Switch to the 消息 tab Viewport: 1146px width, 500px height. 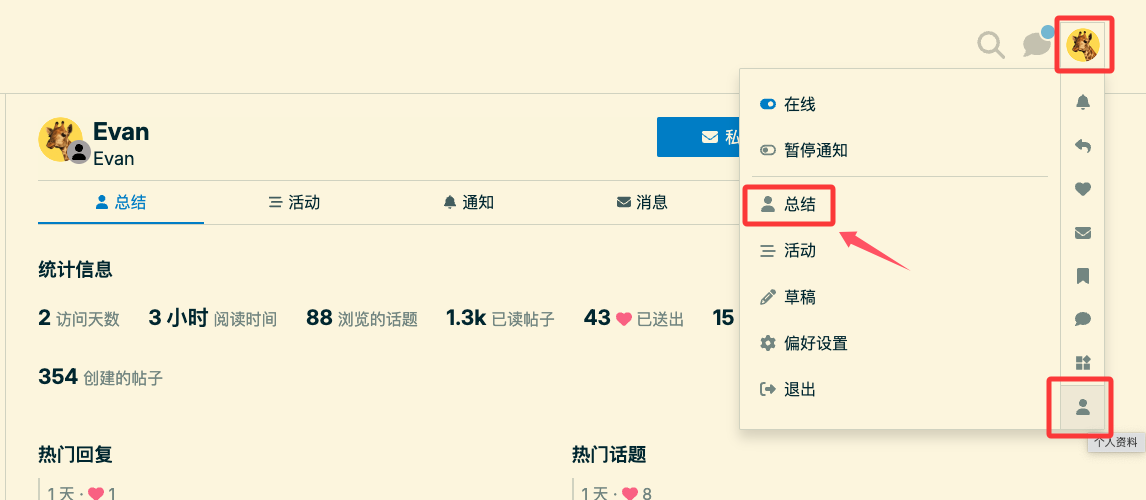click(x=642, y=202)
